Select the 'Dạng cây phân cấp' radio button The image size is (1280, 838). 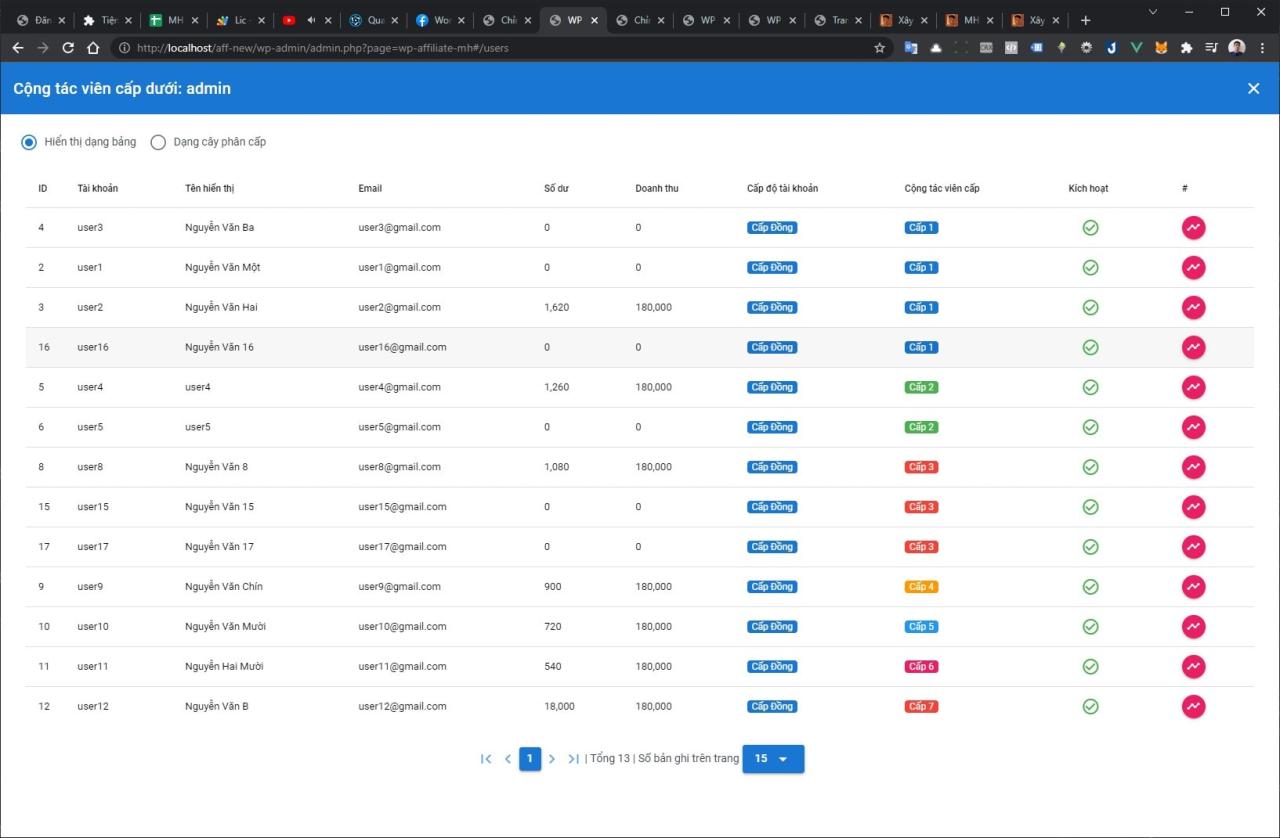point(158,142)
